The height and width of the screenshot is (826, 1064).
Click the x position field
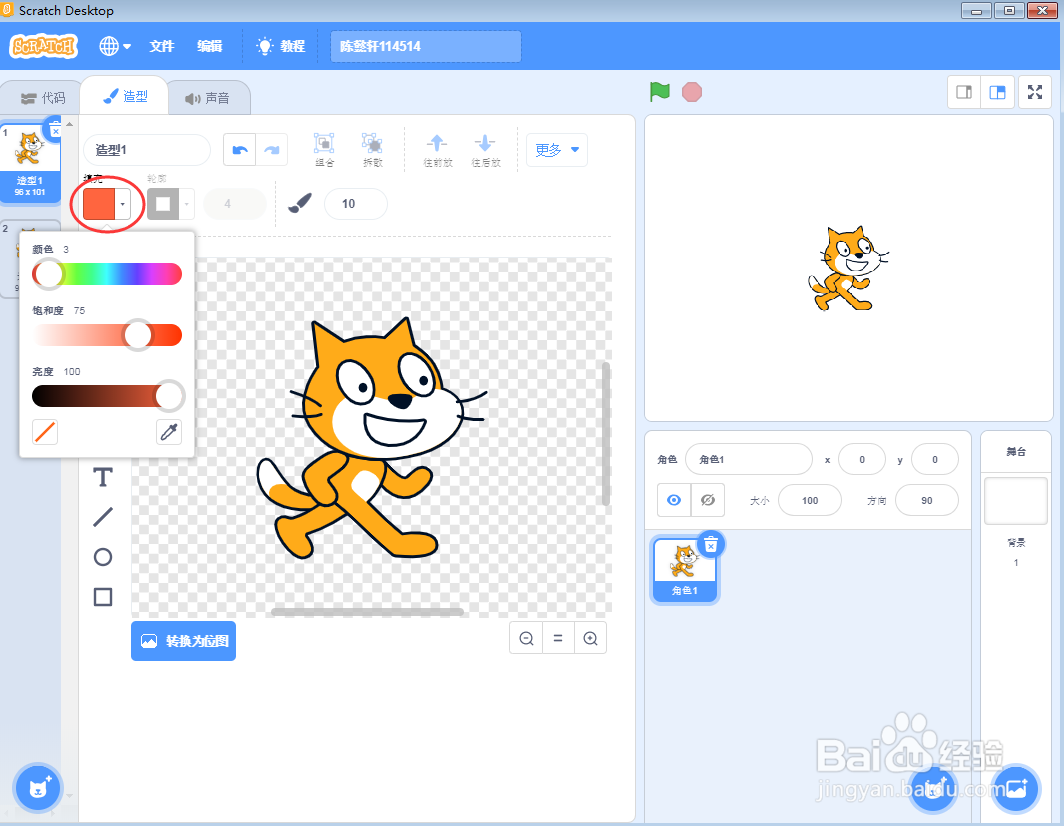point(862,459)
